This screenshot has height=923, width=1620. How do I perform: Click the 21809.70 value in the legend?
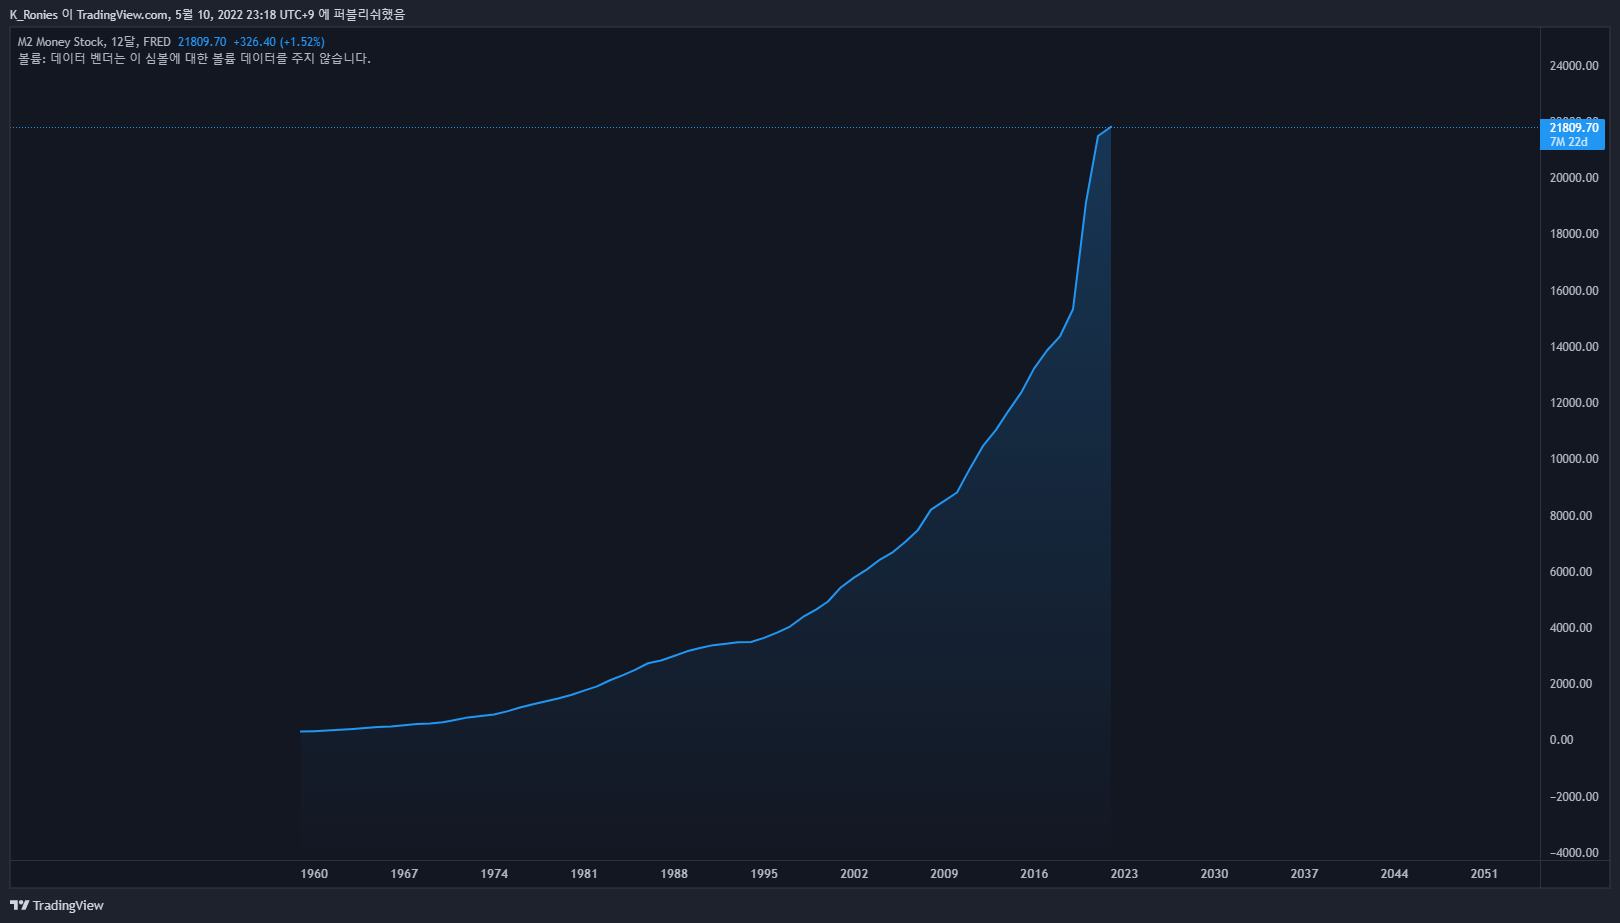pyautogui.click(x=202, y=42)
